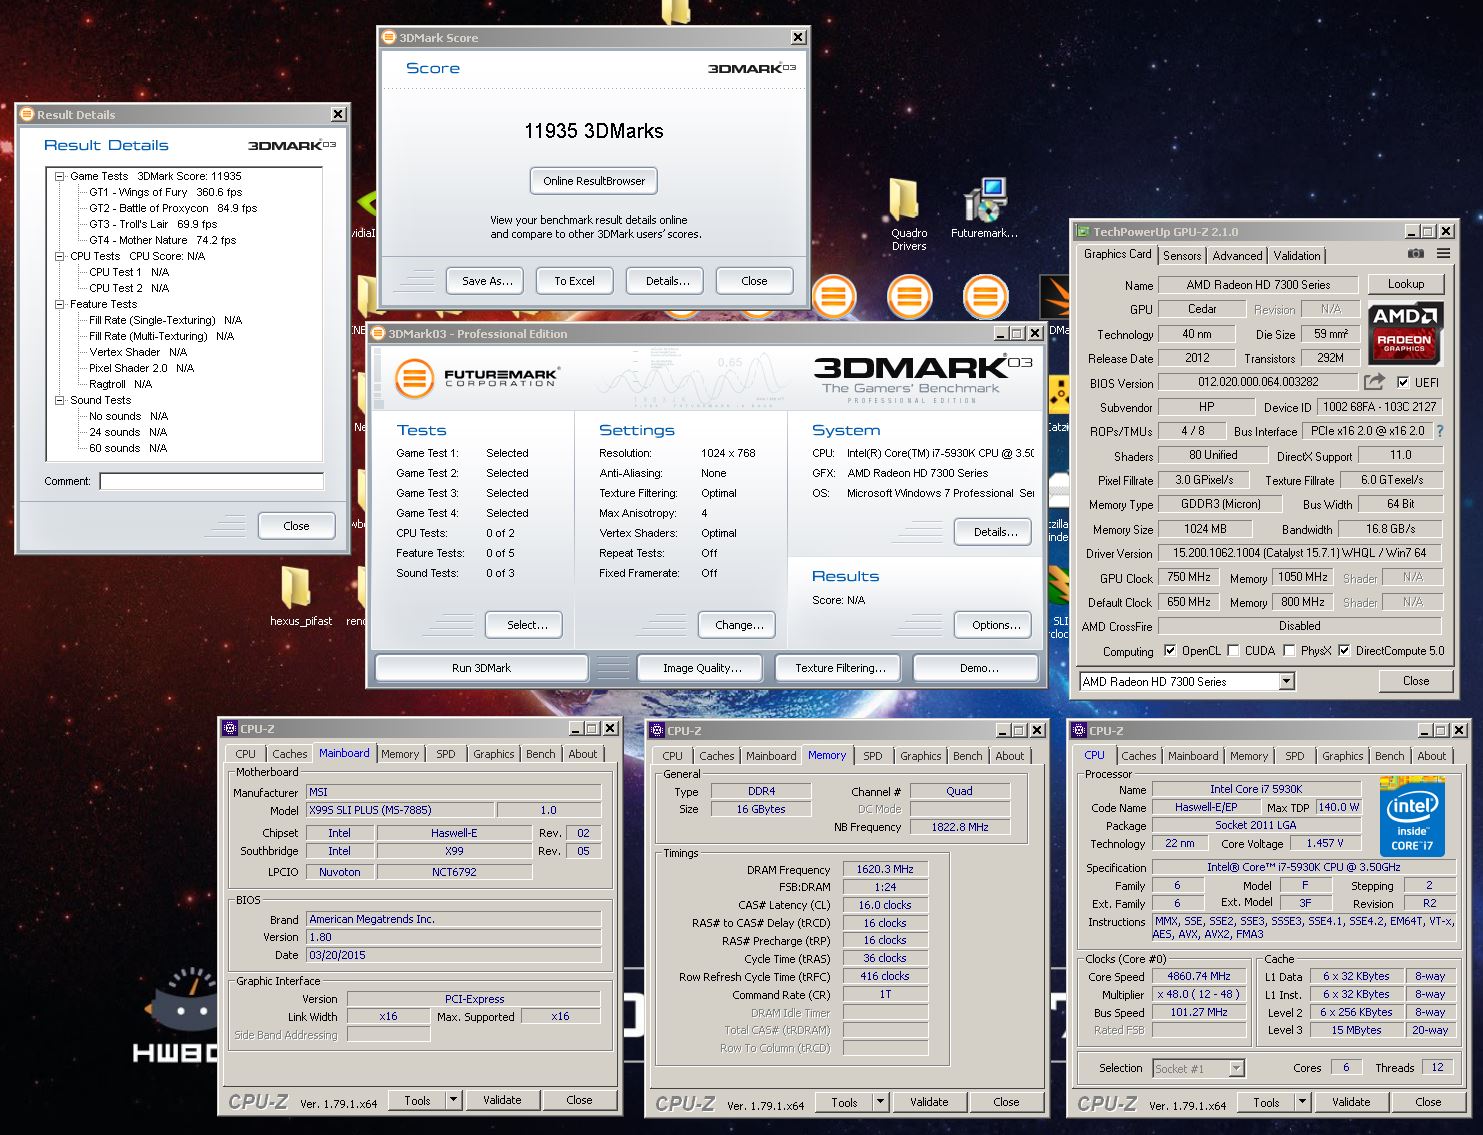Toggle the UEFI checkbox in GPU-Z
The height and width of the screenshot is (1135, 1483).
point(1403,382)
